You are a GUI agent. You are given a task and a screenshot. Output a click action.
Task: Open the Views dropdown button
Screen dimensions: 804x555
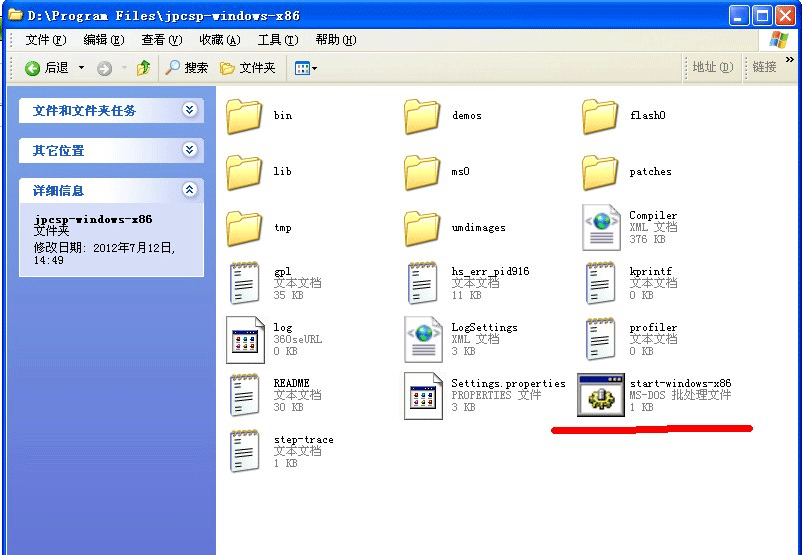tap(306, 68)
